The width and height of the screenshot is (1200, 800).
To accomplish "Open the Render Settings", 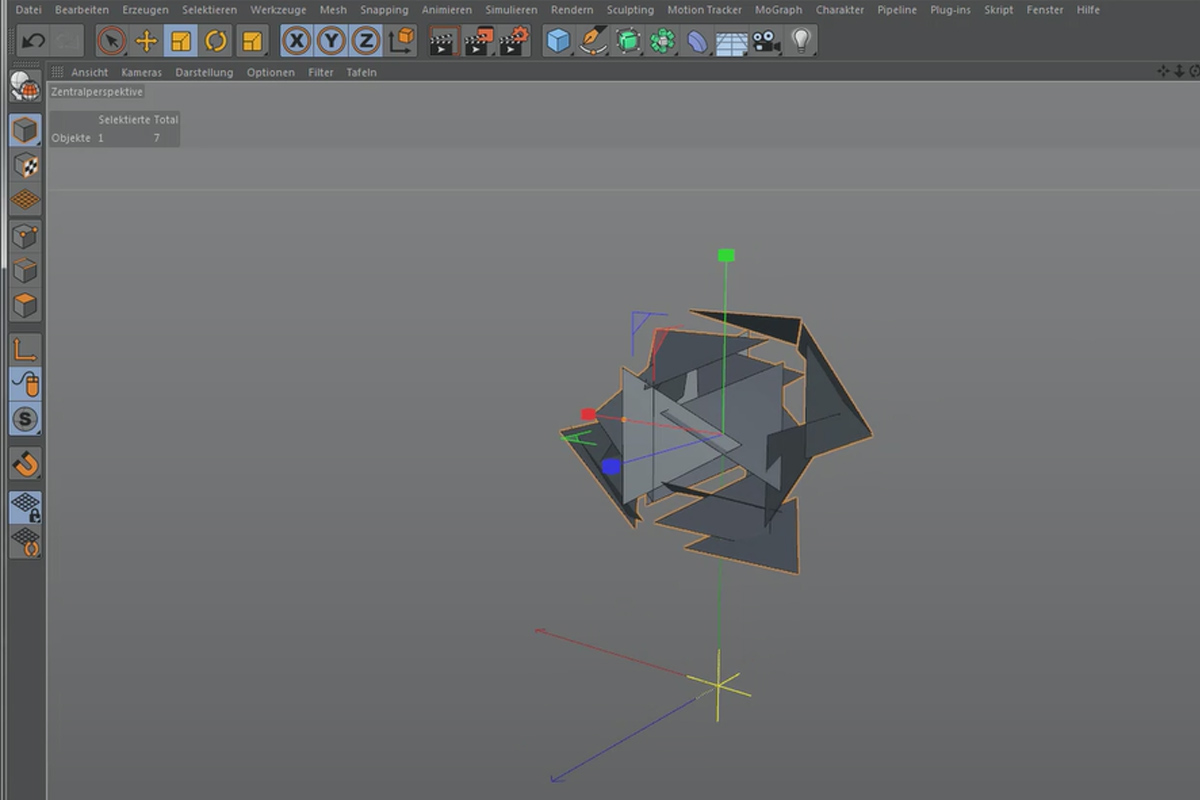I will point(515,40).
